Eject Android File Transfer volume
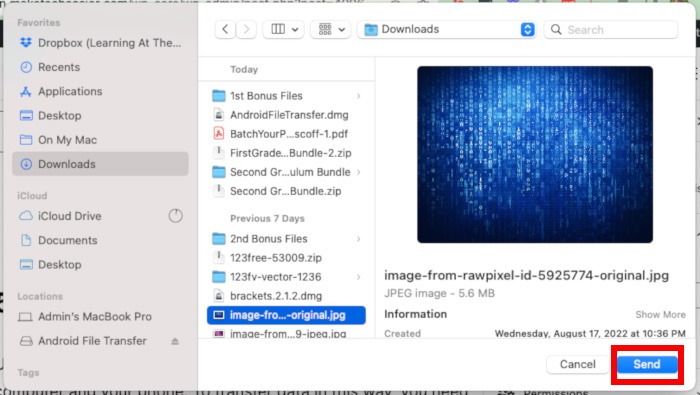The image size is (700, 395). [175, 341]
